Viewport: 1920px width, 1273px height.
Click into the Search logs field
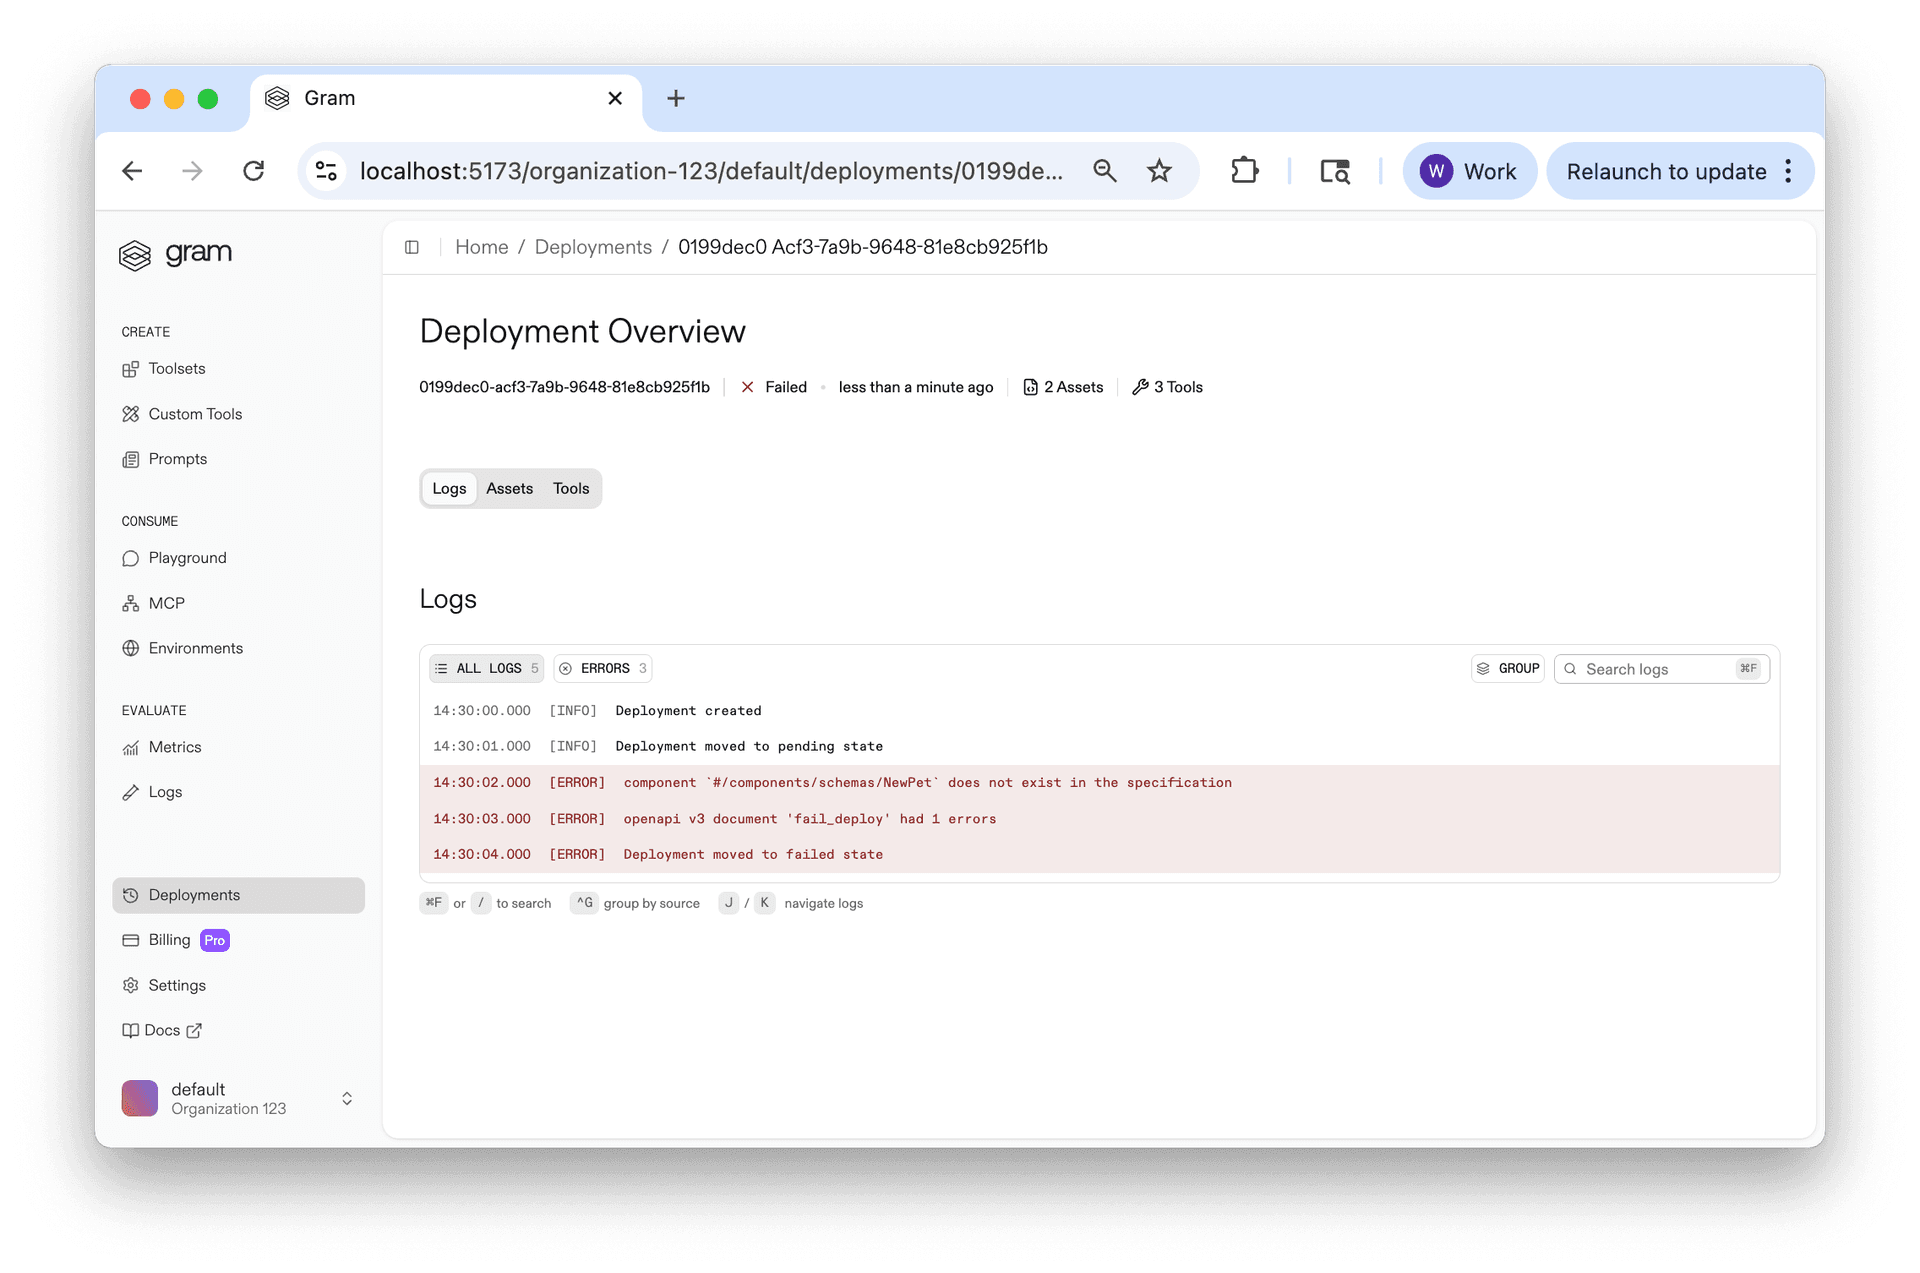[1650, 668]
